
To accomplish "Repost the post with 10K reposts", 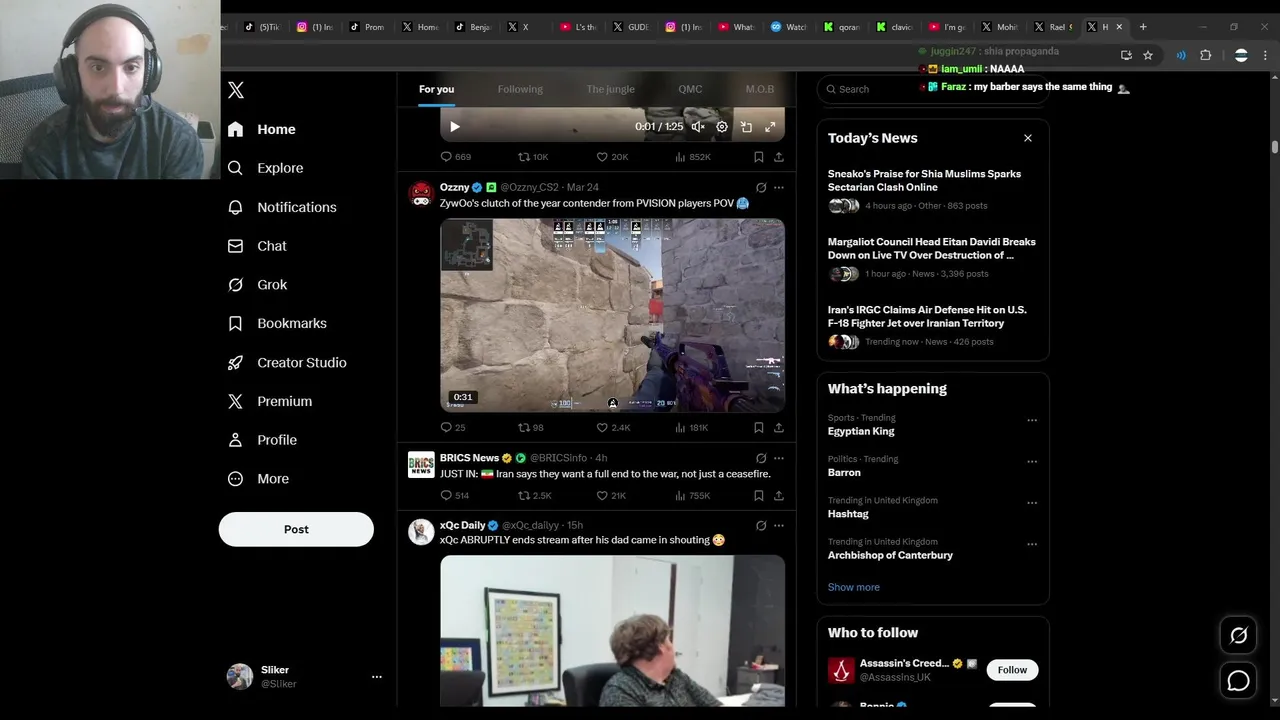I will (533, 157).
